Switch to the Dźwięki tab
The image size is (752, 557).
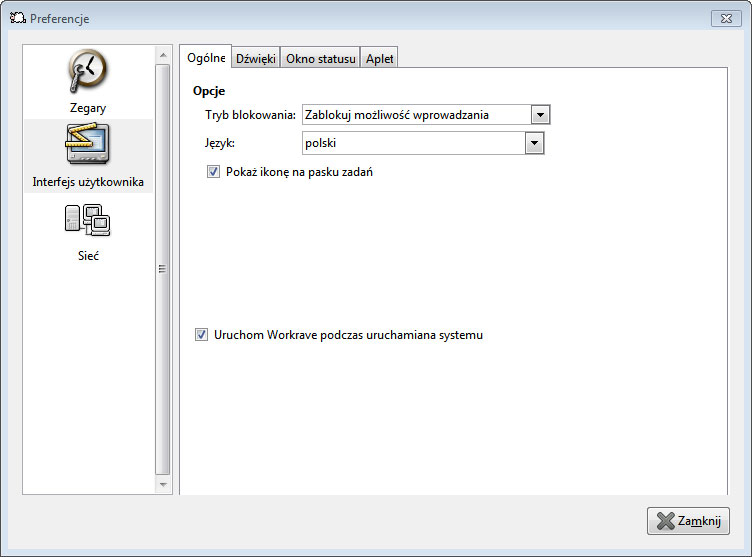(255, 59)
